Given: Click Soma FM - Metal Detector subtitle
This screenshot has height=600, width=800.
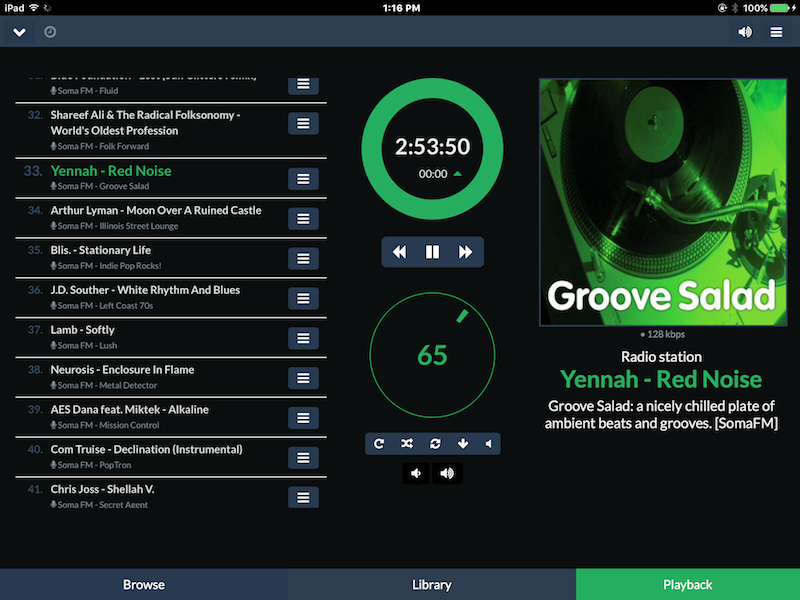Looking at the screenshot, I should click(x=104, y=385).
